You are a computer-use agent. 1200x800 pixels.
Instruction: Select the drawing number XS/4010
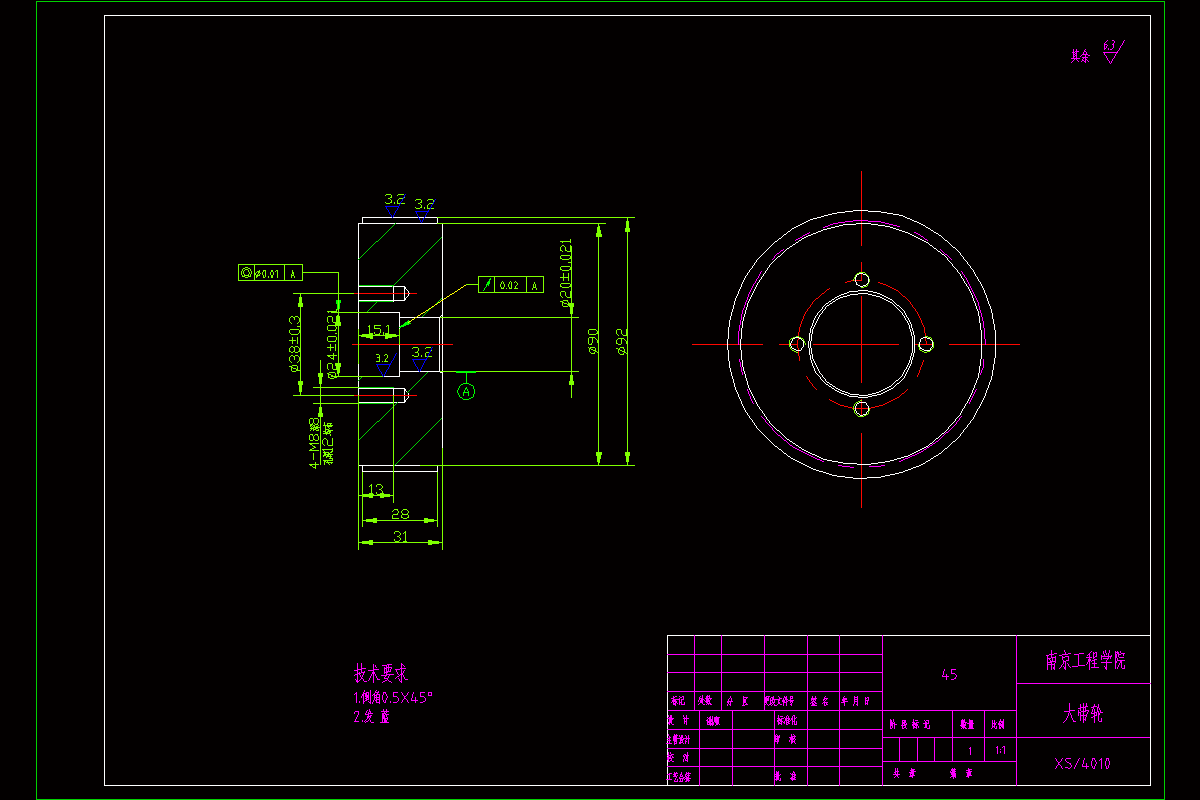[1082, 764]
